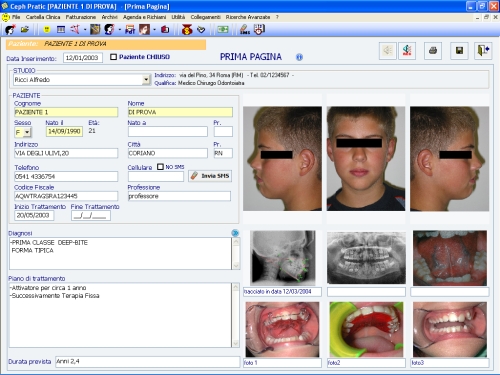Open the File menu
500x375 pixels.
coord(16,17)
